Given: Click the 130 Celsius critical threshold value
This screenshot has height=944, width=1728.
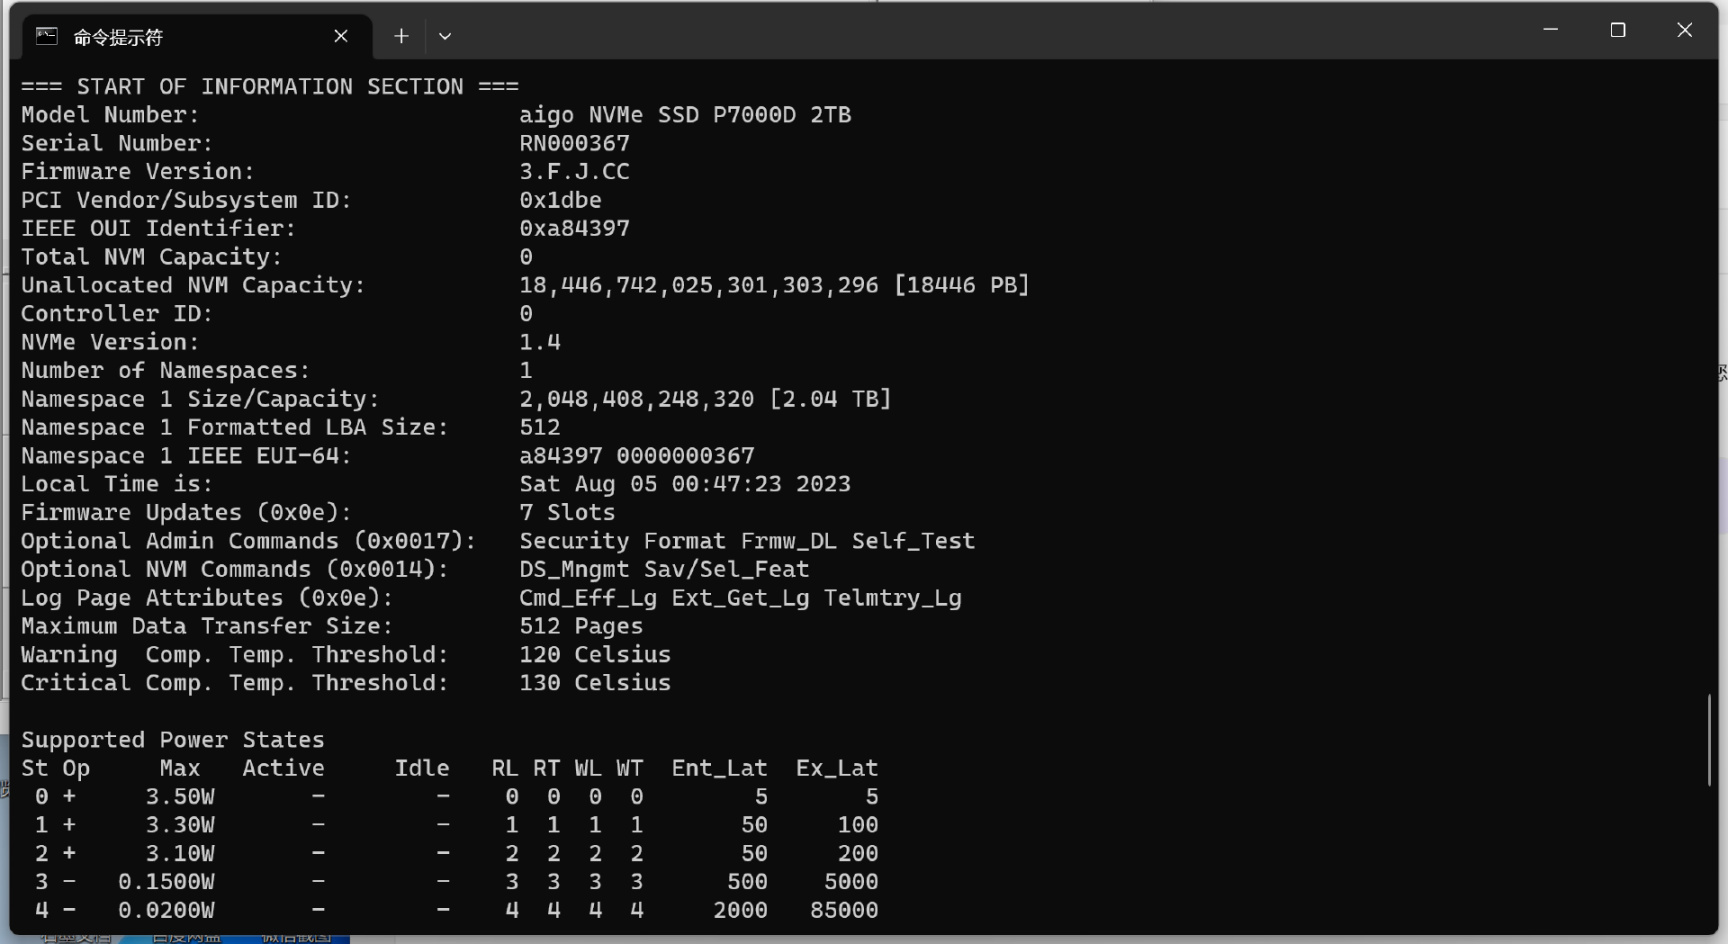Looking at the screenshot, I should [x=595, y=683].
